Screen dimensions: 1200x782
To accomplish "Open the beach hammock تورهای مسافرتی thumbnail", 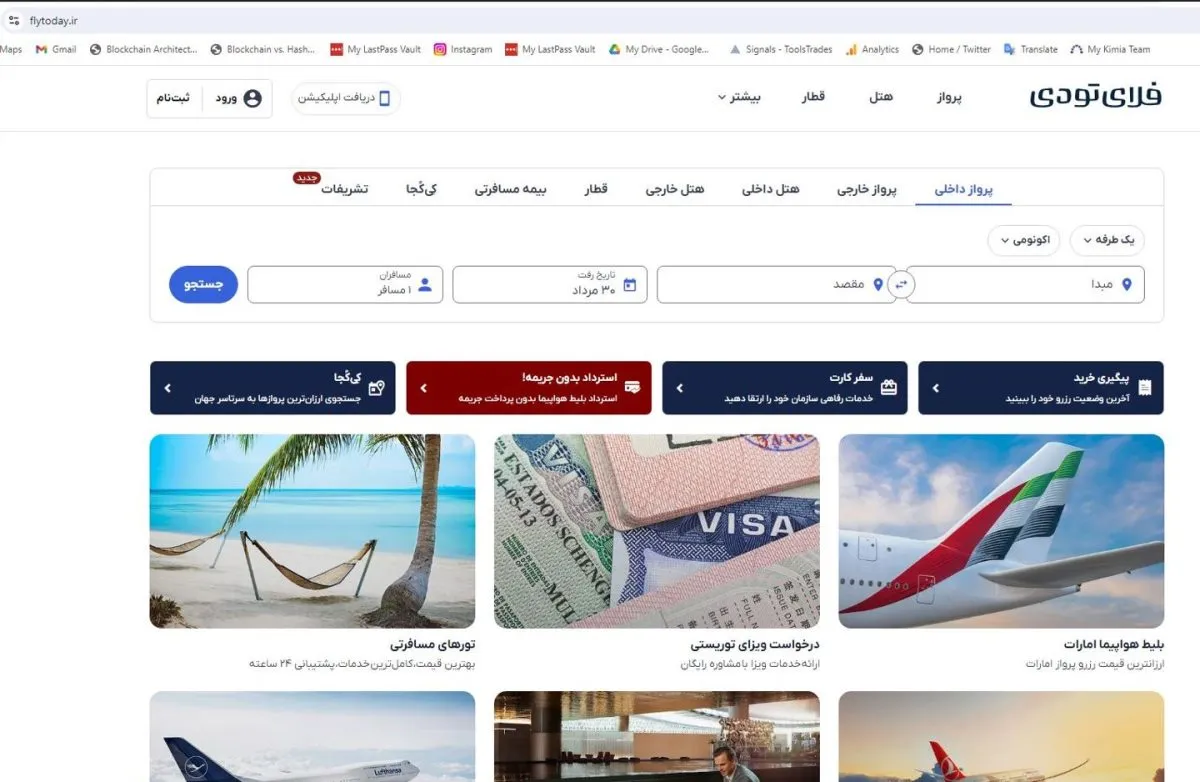I will click(312, 531).
